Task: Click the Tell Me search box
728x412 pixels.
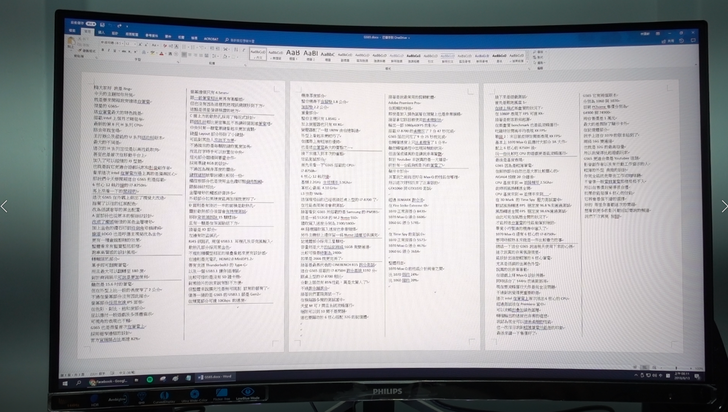Action: 242,40
